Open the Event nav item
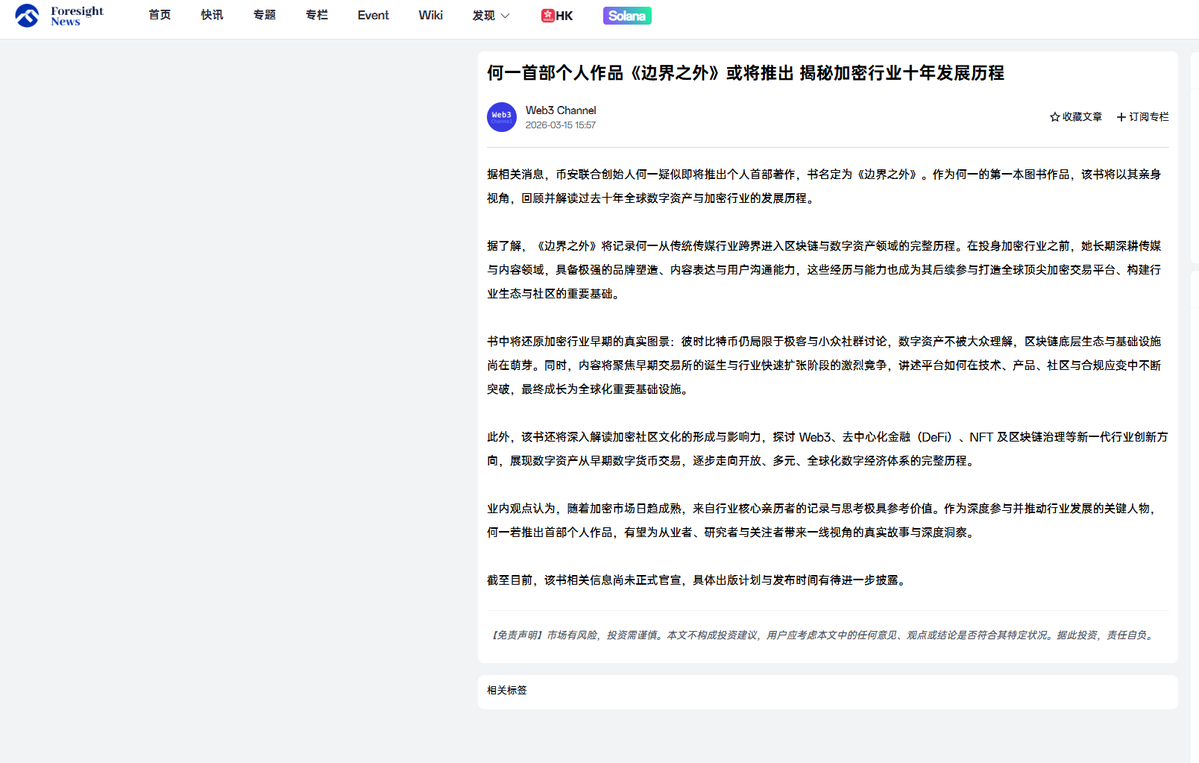 point(373,15)
